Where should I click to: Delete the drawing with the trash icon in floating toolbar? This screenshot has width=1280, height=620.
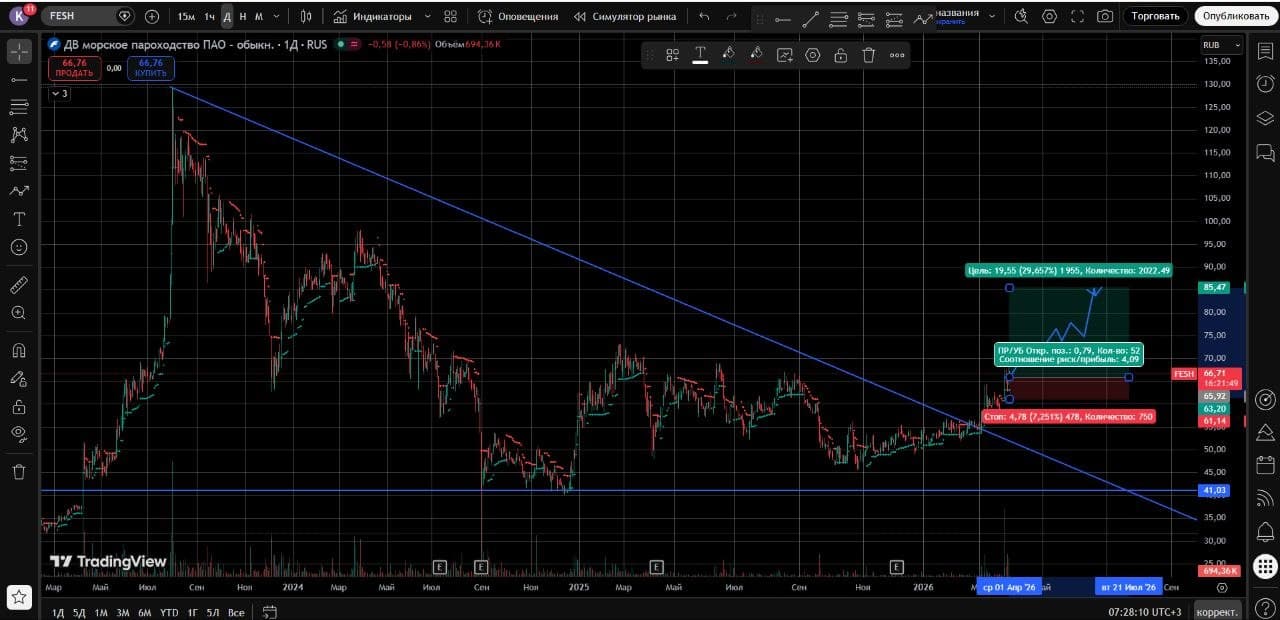869,55
